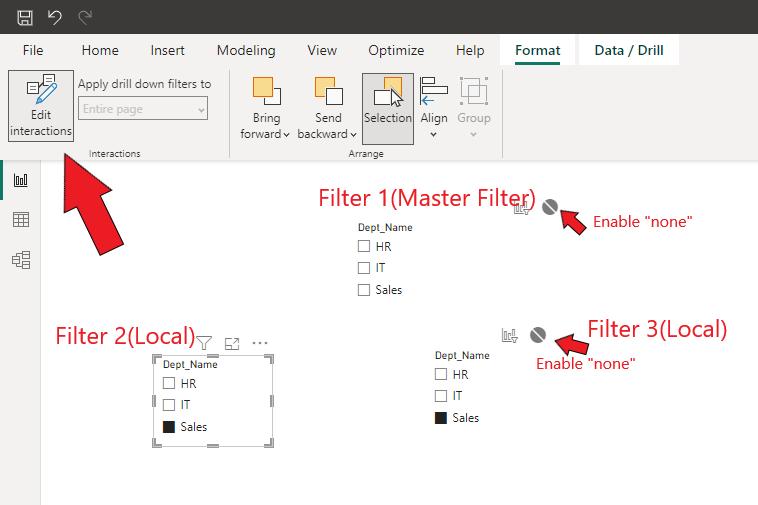This screenshot has height=505, width=758.
Task: Switch to the View ribbon tab
Action: [x=322, y=50]
